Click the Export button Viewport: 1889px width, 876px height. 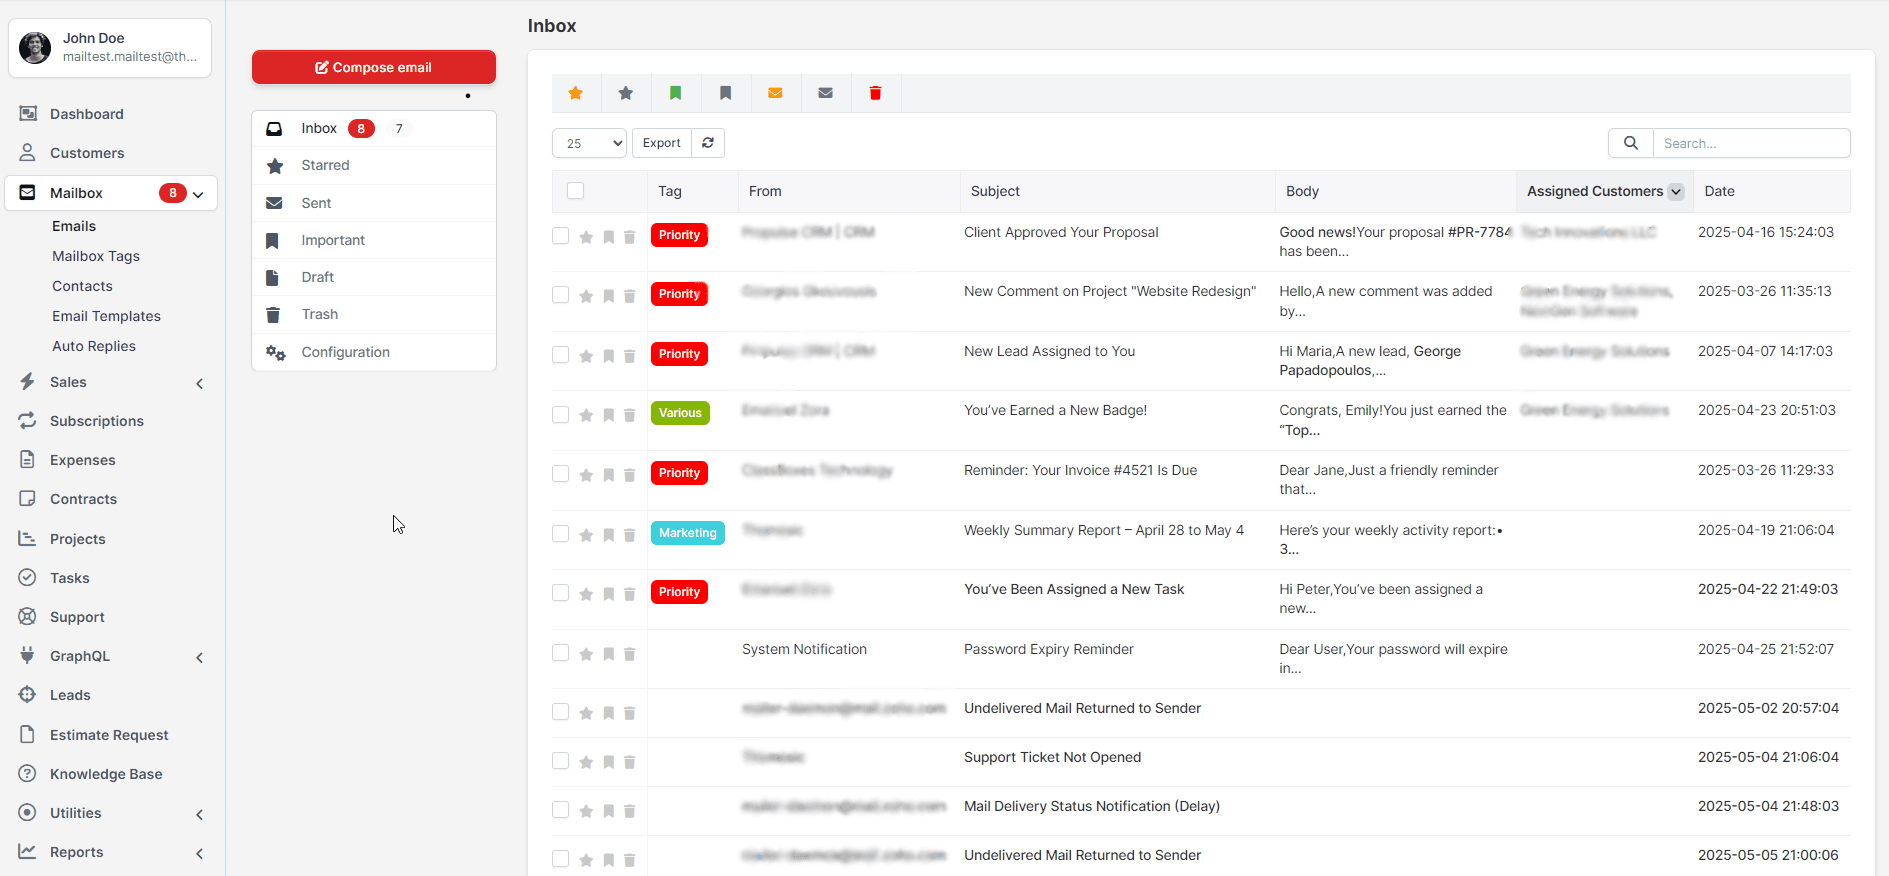[661, 143]
